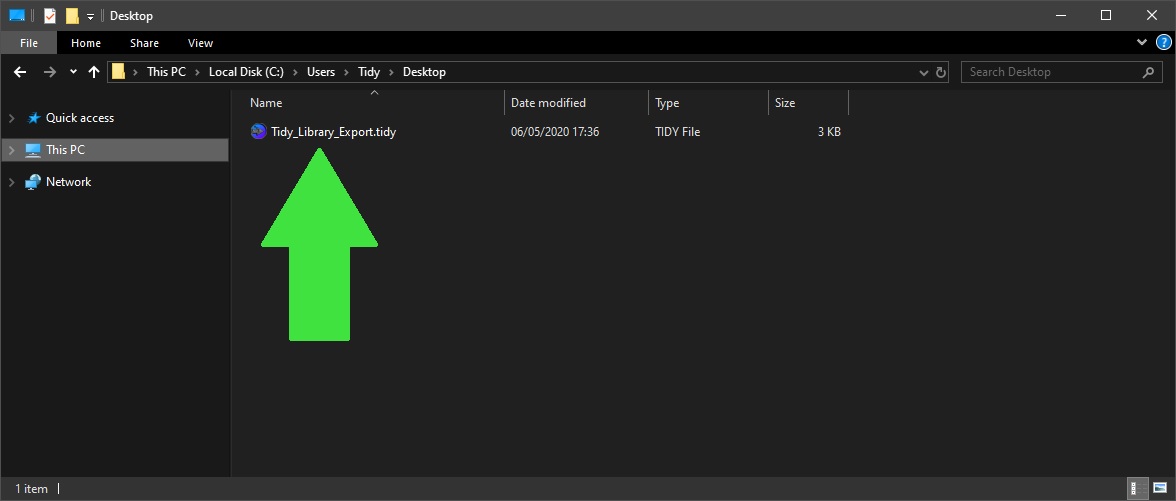Screen dimensions: 1176x501
Task: Click Users to Tidy breadcrumb chevron
Action: coord(346,72)
